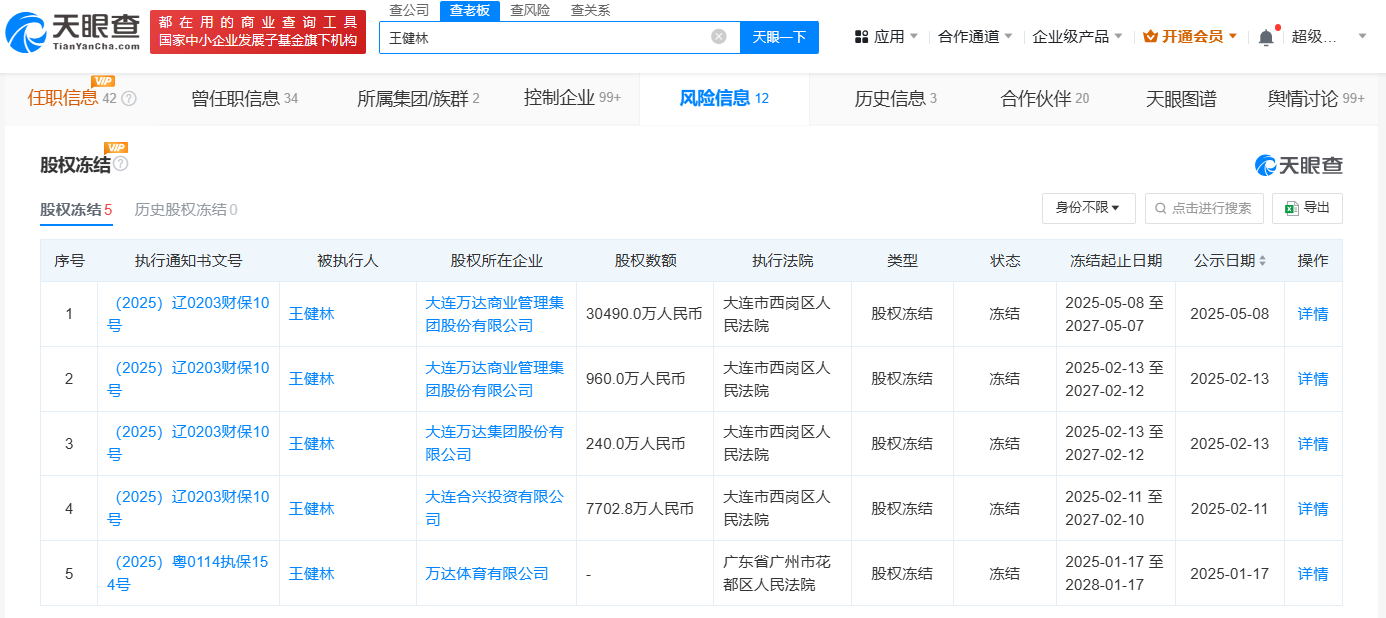Click the blue 天眼一下 search button

[779, 36]
